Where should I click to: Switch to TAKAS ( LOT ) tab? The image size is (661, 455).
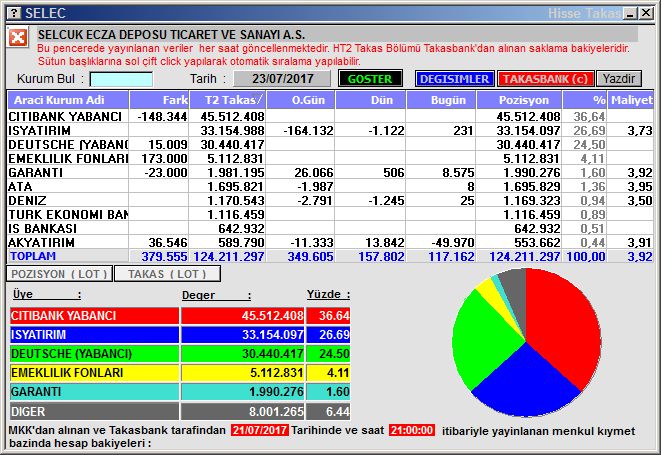point(167,274)
